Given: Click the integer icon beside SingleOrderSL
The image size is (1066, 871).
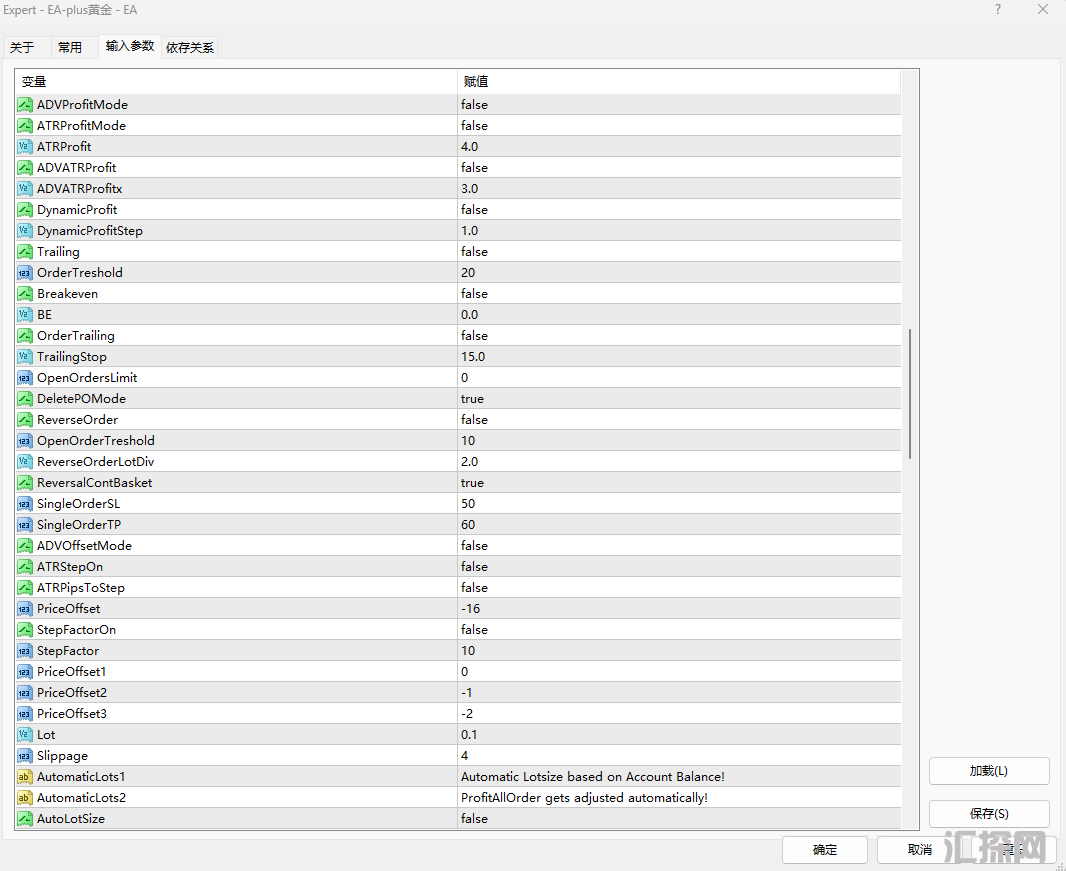Looking at the screenshot, I should (x=25, y=504).
